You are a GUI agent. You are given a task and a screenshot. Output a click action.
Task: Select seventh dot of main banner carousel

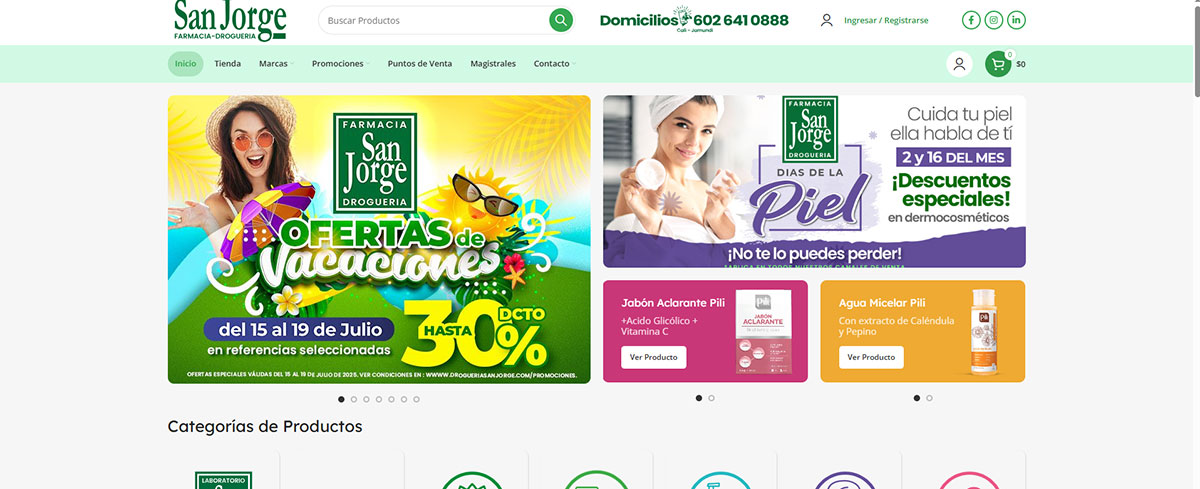click(x=416, y=399)
